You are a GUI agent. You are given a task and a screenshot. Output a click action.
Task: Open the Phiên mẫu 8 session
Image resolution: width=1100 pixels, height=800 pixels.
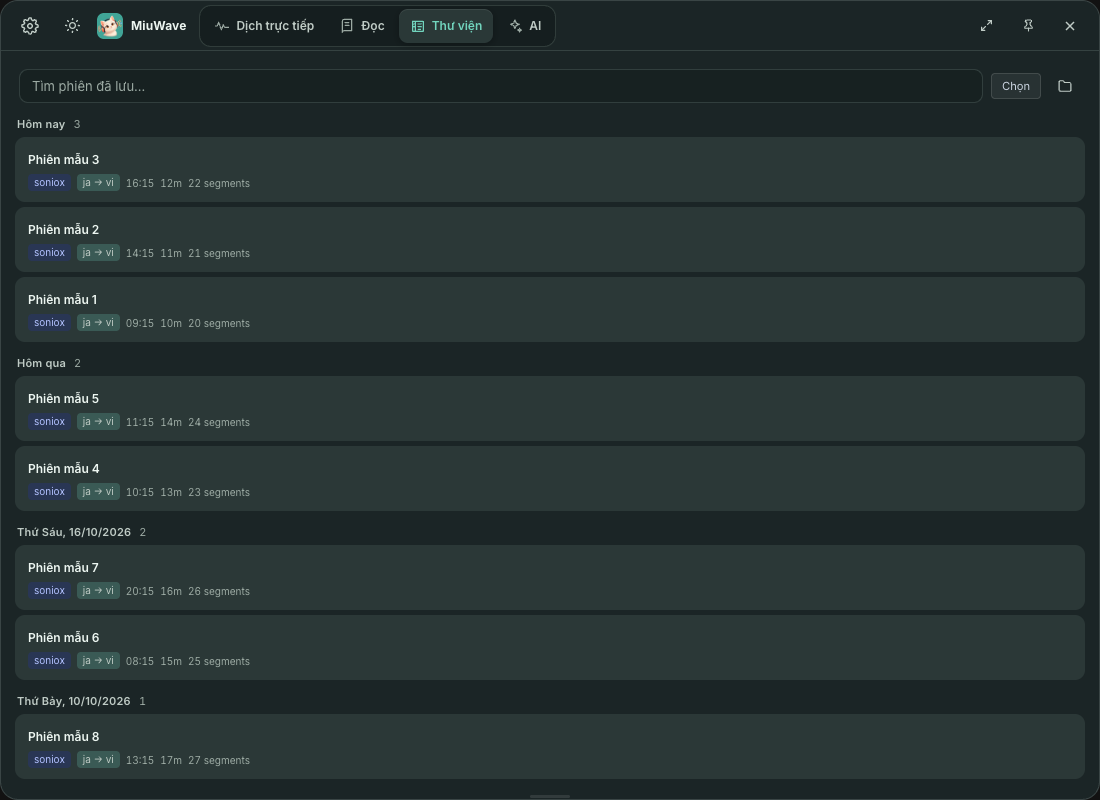tap(550, 747)
